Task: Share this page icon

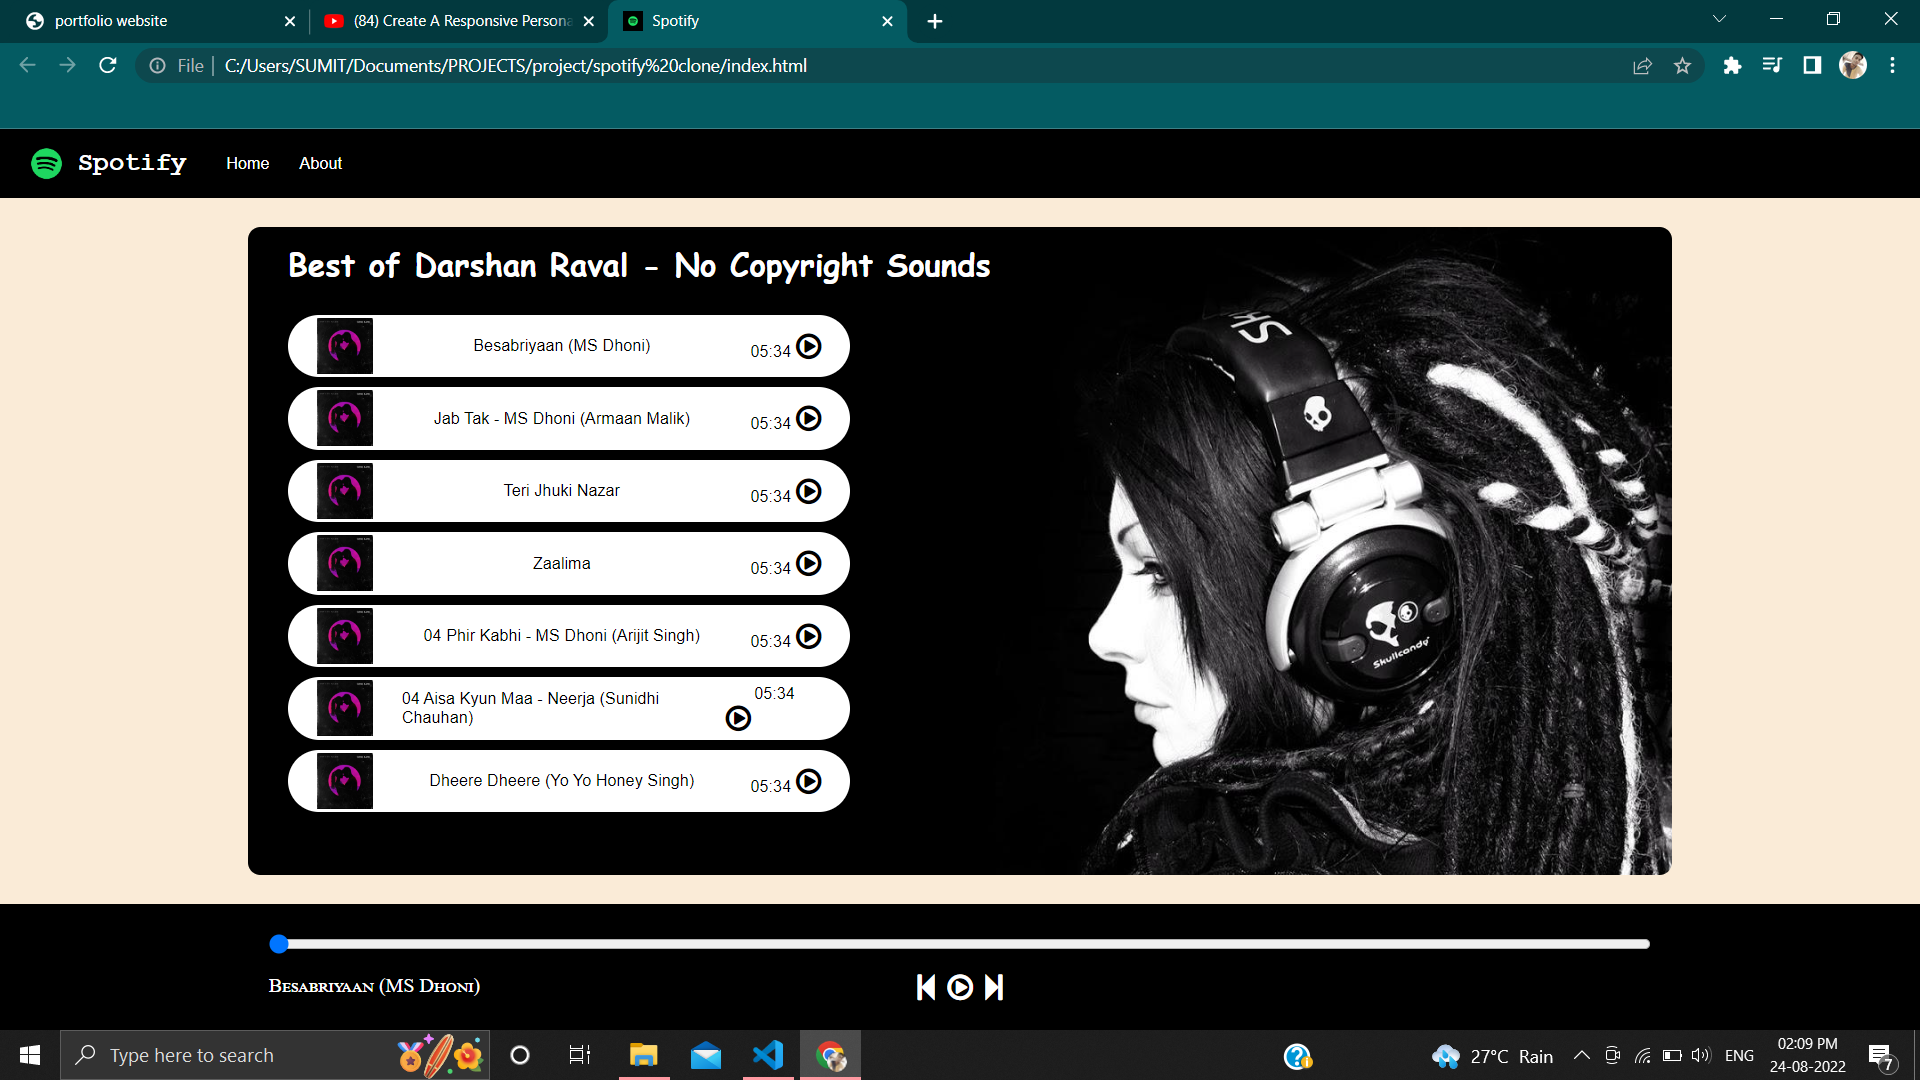Action: (x=1642, y=66)
